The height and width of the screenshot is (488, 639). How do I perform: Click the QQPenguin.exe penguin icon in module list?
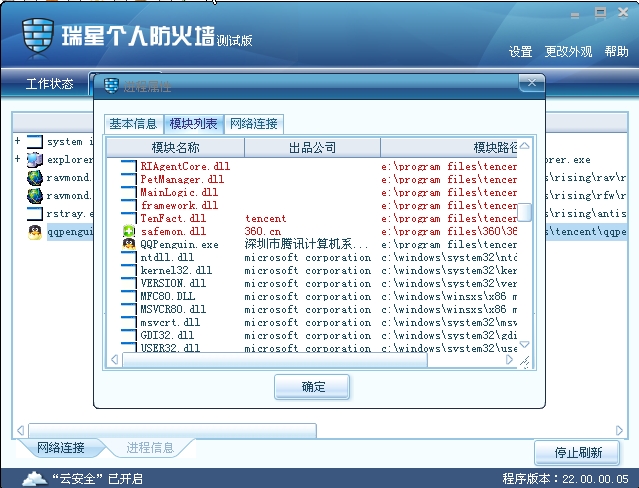[129, 244]
